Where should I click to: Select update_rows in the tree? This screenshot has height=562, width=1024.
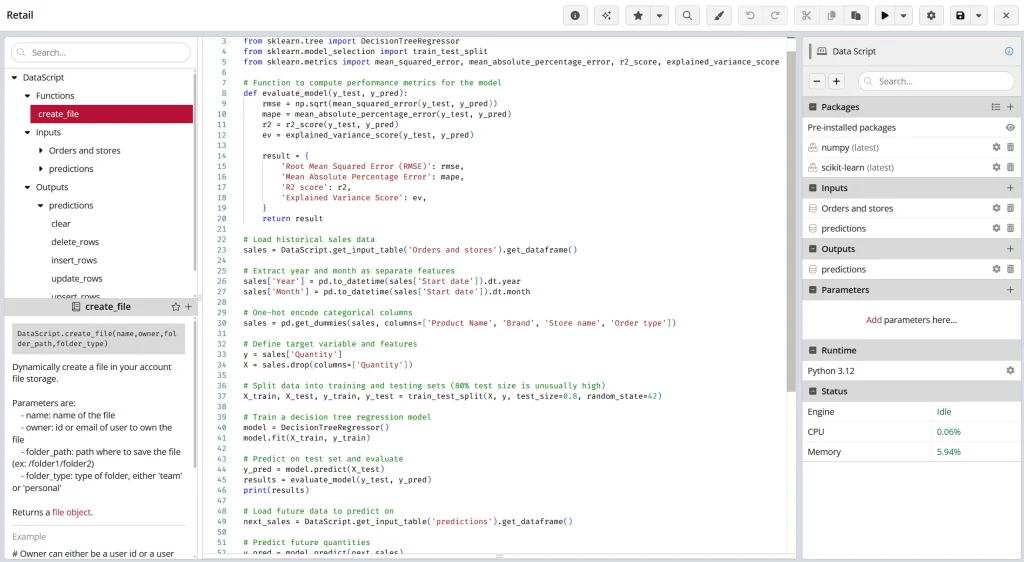coord(77,279)
